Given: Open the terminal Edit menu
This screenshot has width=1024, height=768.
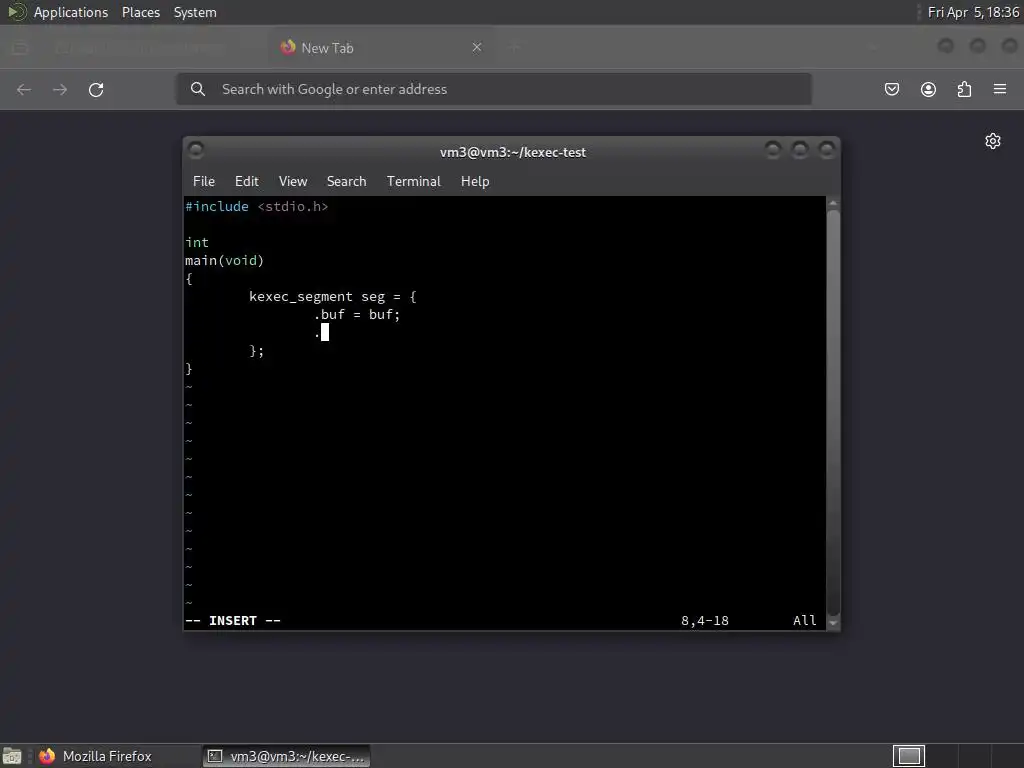Looking at the screenshot, I should pos(247,182).
